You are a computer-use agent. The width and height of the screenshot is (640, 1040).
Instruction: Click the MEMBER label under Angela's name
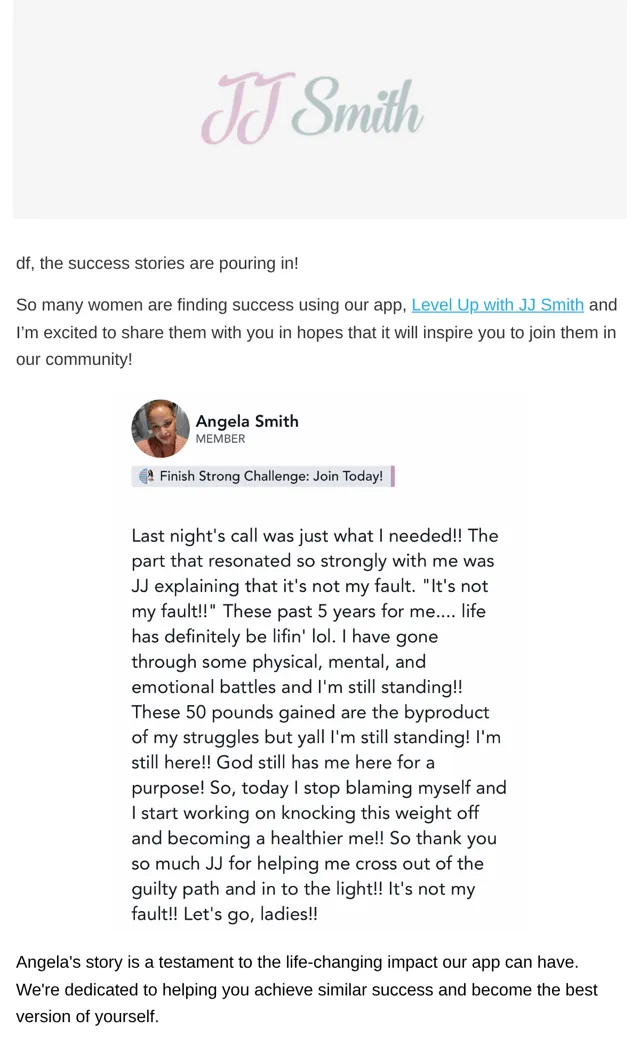220,439
